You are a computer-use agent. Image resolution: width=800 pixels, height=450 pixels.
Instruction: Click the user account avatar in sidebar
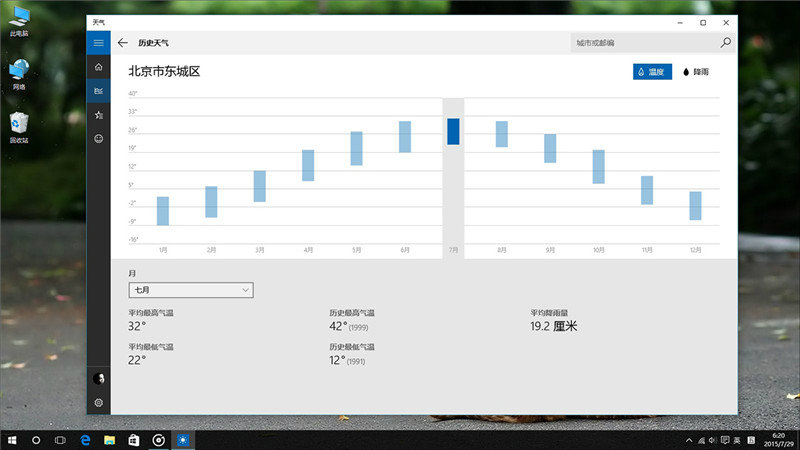(98, 378)
